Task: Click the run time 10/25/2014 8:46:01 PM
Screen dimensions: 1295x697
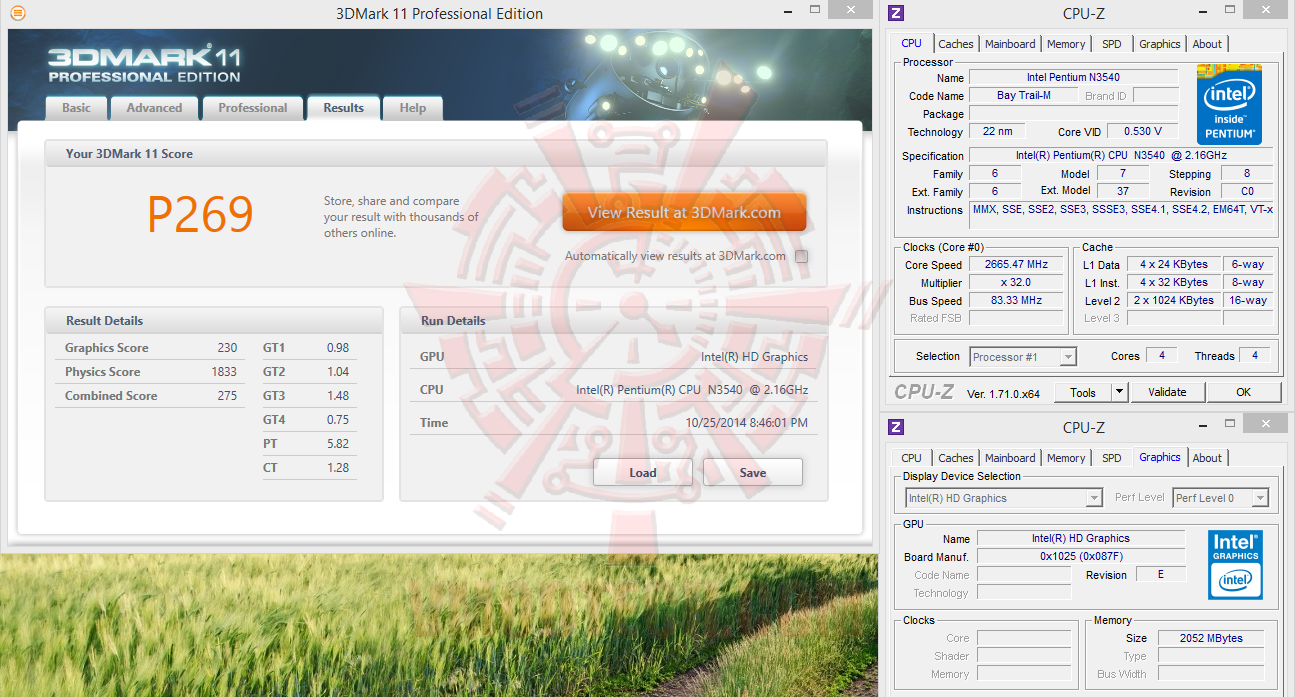Action: point(746,423)
